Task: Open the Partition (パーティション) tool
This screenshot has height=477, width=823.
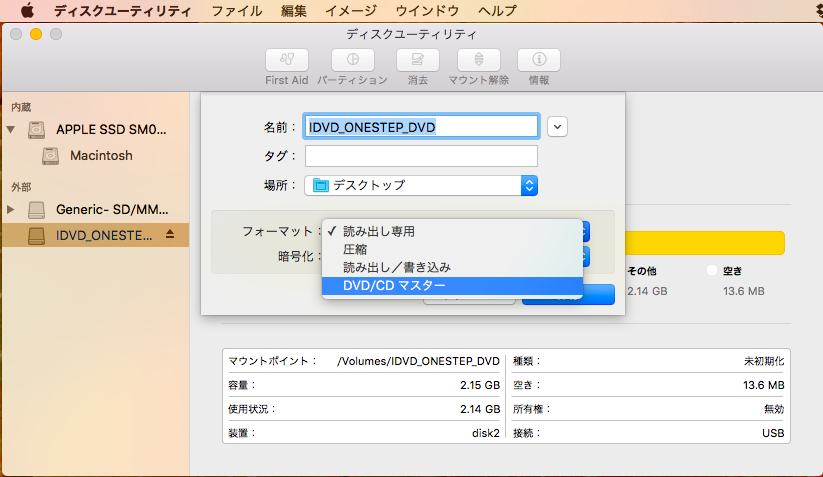Action: 353,60
